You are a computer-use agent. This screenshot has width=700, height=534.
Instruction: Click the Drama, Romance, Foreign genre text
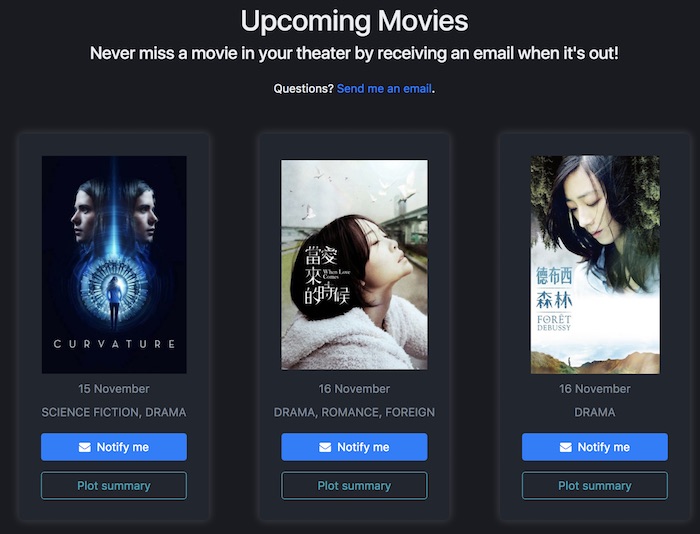pos(354,412)
